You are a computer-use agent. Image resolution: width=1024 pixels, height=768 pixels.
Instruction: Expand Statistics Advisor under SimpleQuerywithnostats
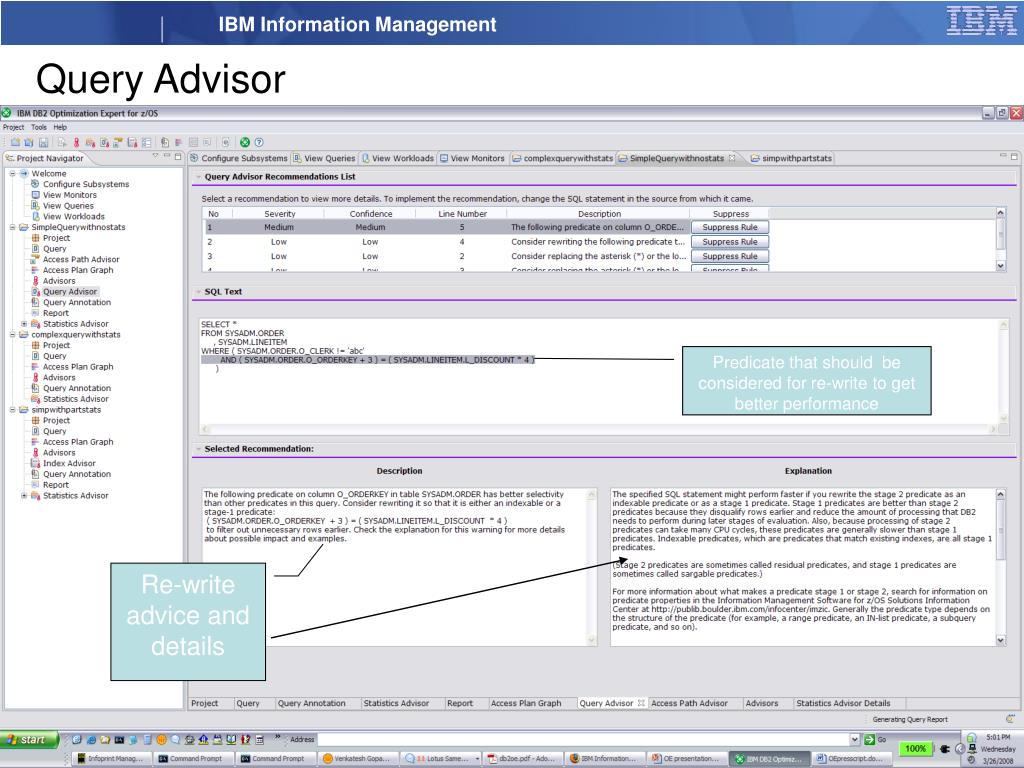[24, 324]
